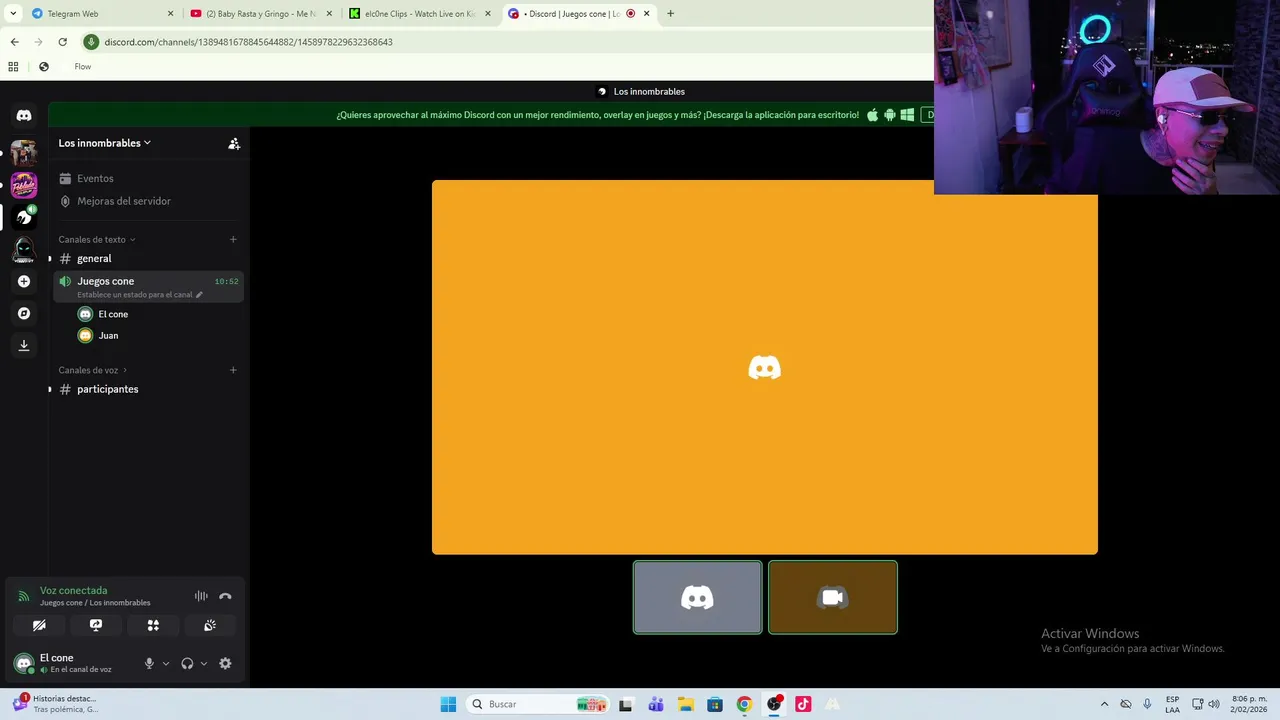Reload the page in Chrome
Screen dimensions: 1280x720
(x=62, y=42)
